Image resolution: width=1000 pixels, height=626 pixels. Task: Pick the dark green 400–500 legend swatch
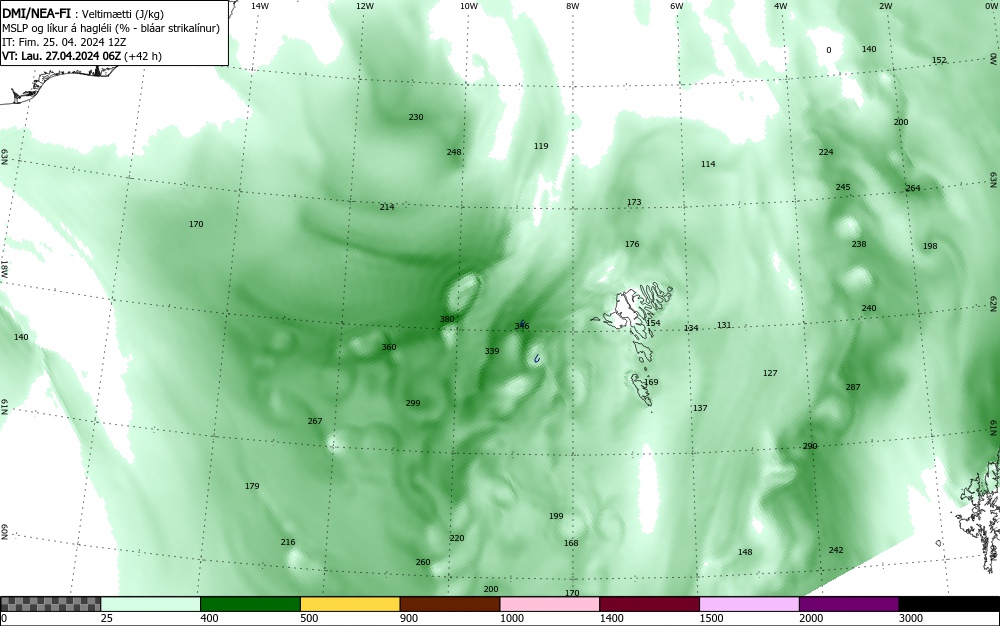[250, 604]
